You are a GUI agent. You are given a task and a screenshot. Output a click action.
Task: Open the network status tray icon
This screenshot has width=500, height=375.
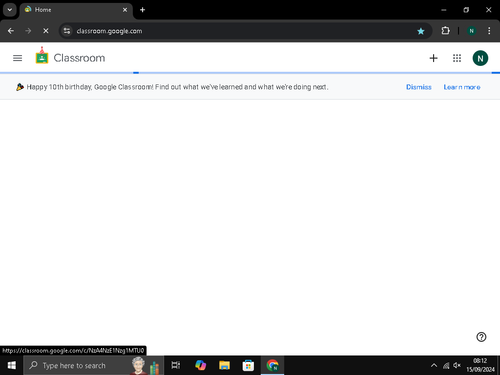click(446, 366)
